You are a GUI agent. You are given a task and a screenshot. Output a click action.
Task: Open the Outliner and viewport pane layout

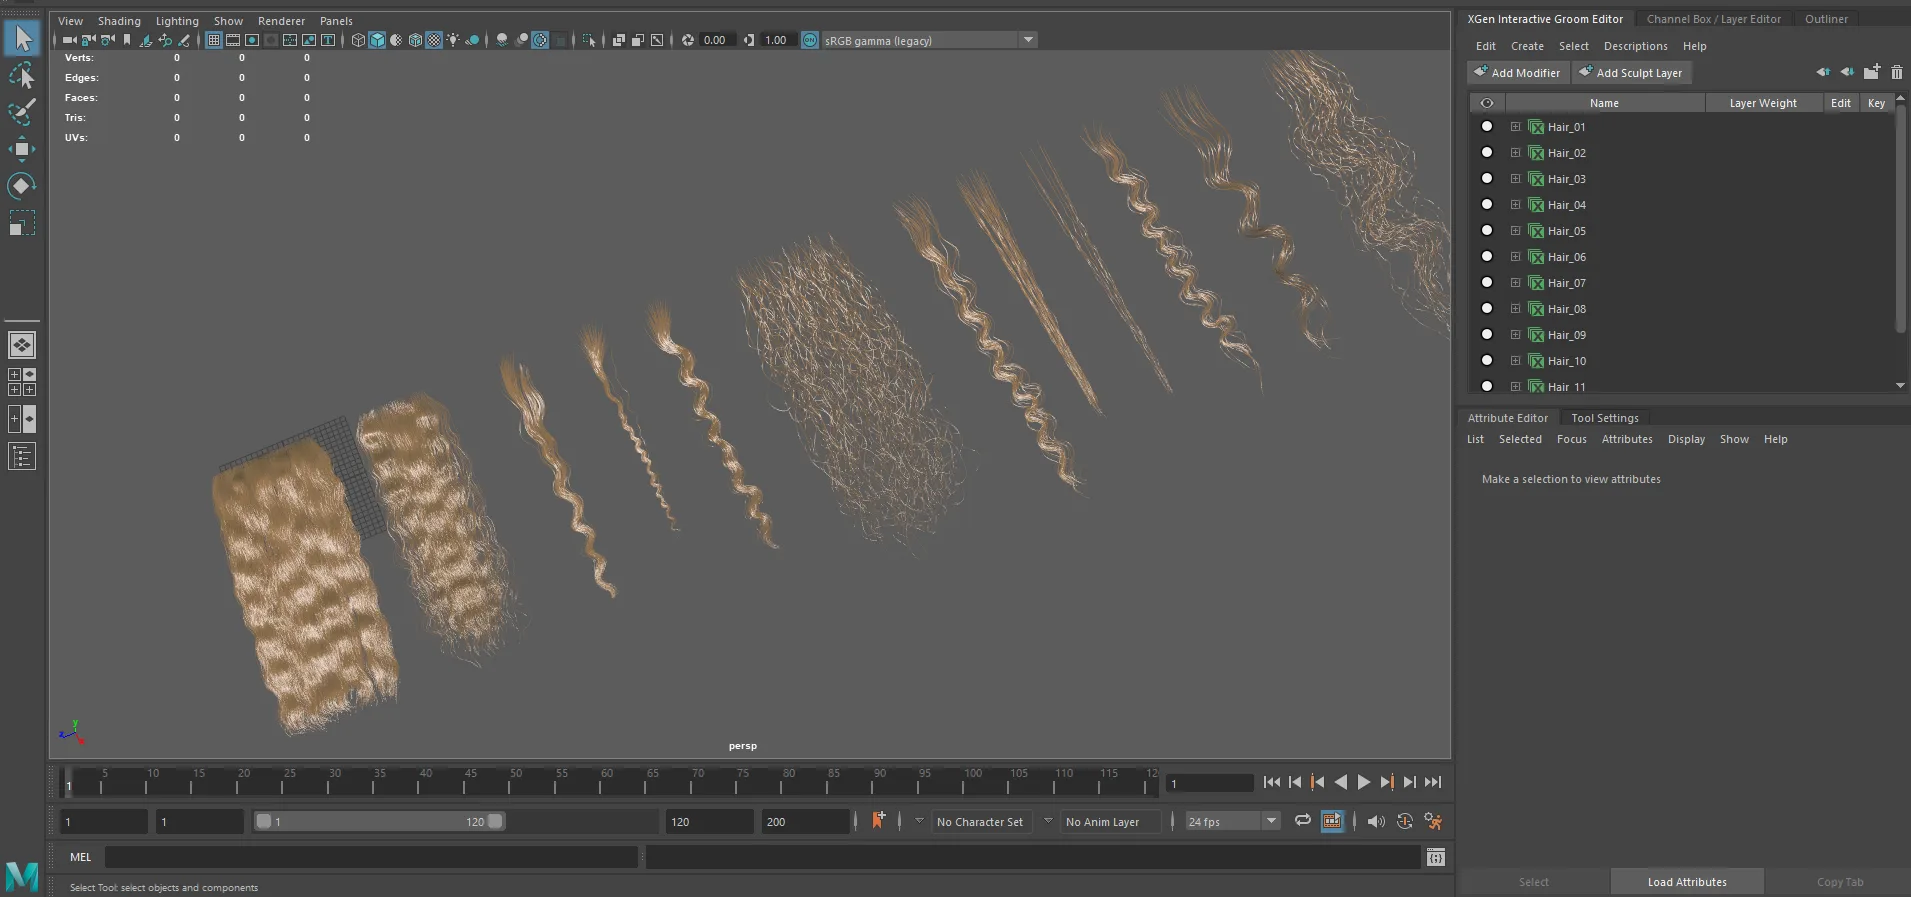click(x=22, y=419)
